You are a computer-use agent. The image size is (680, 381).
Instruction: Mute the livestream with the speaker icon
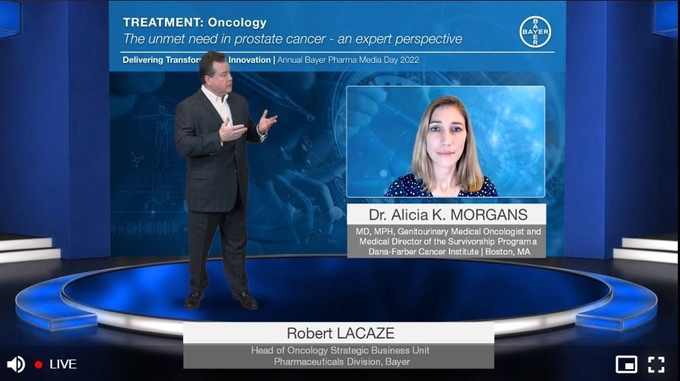(16, 365)
